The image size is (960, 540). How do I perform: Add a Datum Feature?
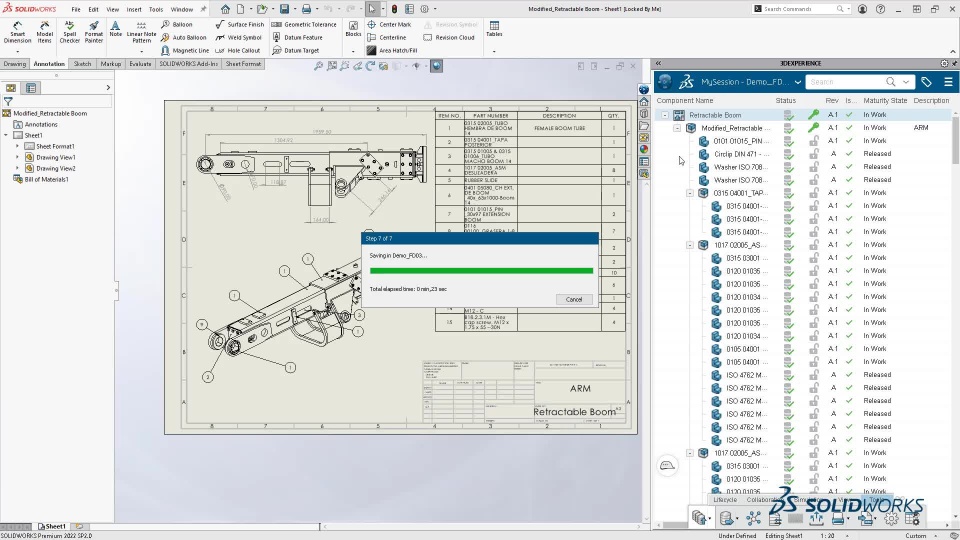tap(297, 37)
